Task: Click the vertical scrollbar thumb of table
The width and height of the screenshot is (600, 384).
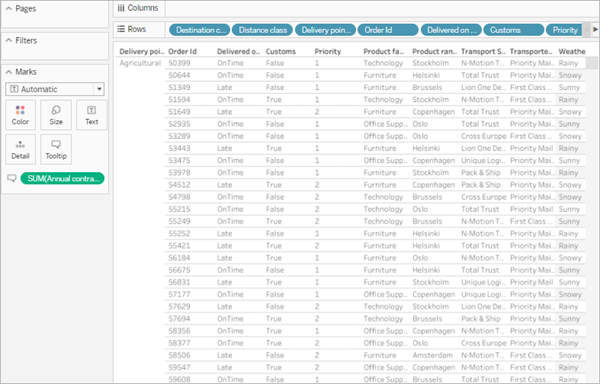Action: tap(592, 63)
